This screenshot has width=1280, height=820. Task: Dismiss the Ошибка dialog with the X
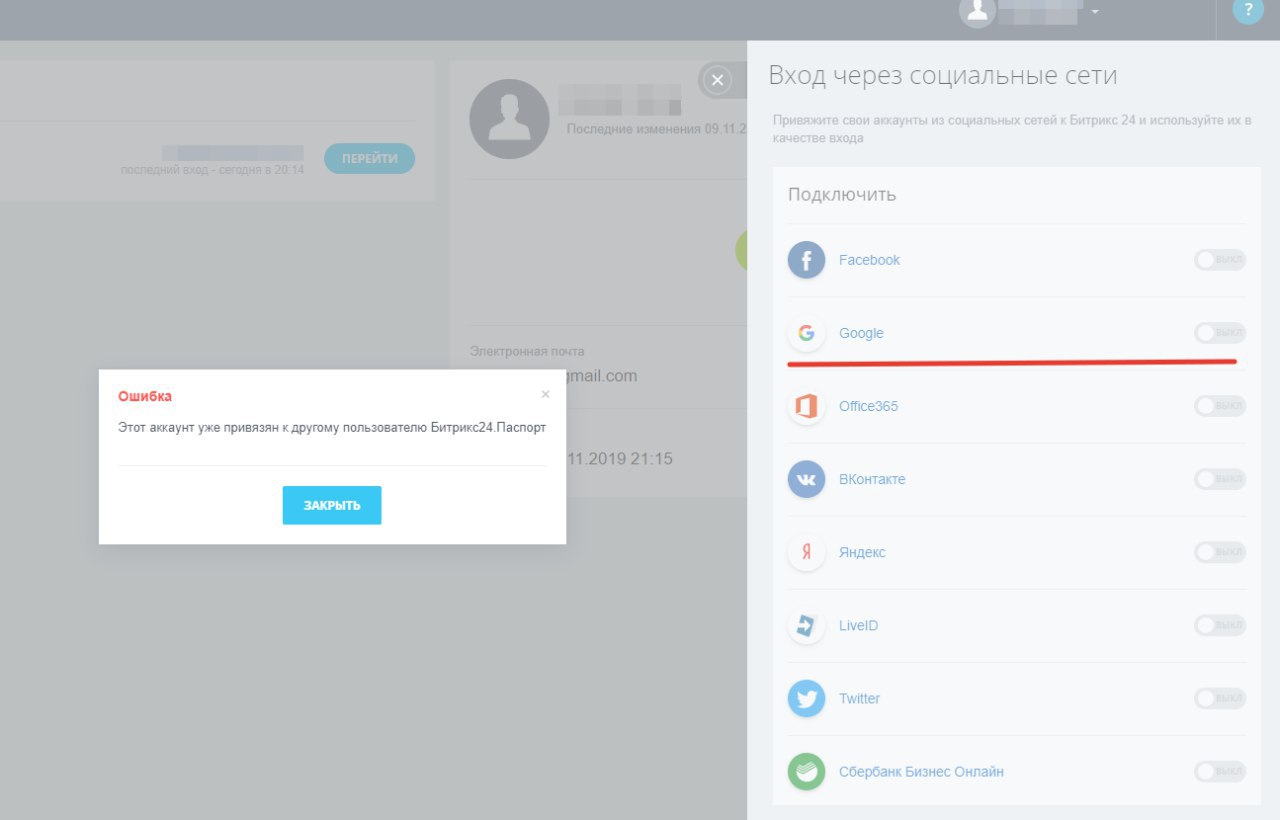tap(545, 394)
